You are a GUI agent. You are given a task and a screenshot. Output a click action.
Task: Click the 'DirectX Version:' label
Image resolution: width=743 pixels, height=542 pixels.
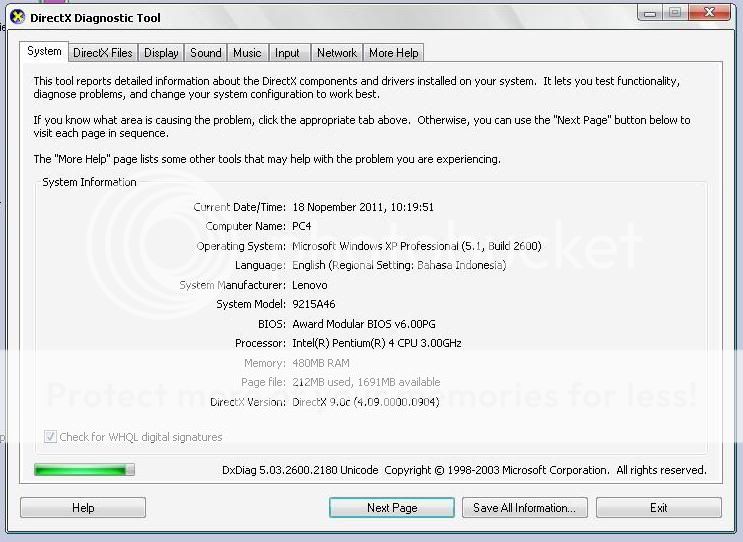click(248, 402)
